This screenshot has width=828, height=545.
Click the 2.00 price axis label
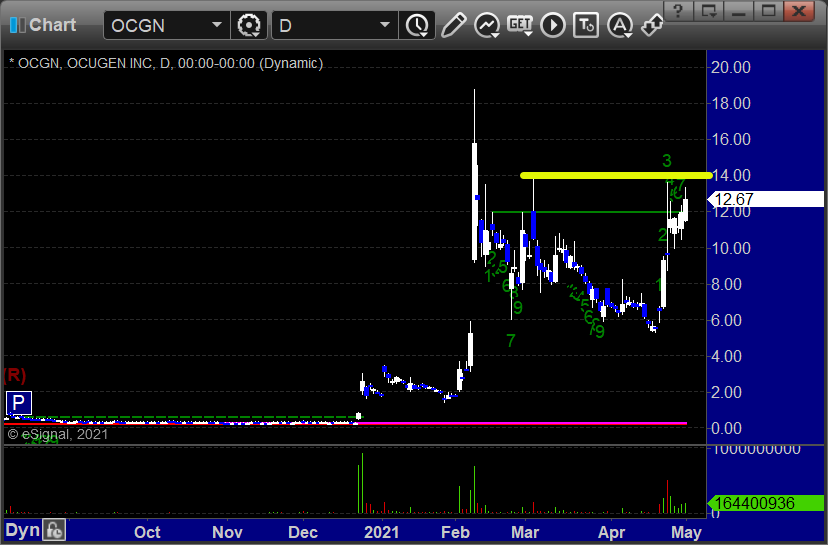point(727,392)
